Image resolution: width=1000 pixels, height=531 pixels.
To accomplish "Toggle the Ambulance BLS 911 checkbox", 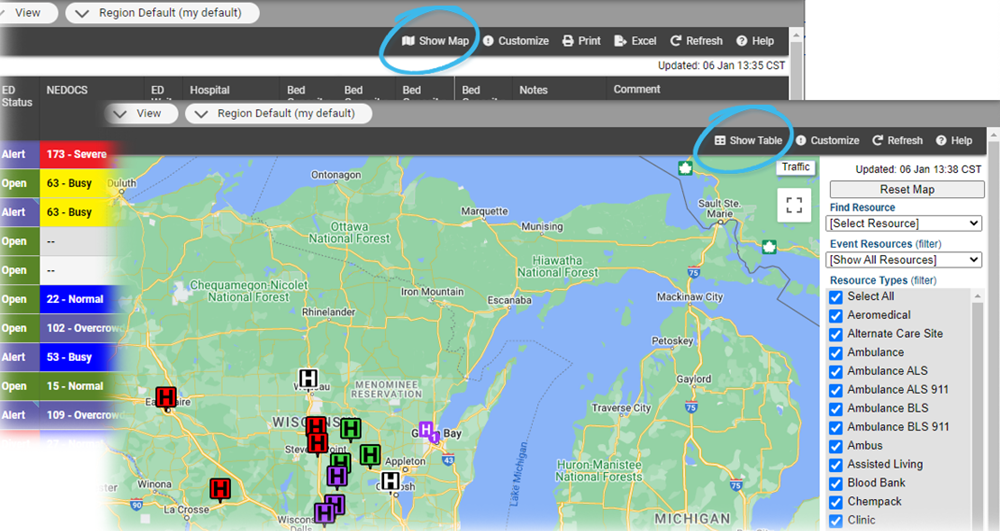I will point(835,427).
